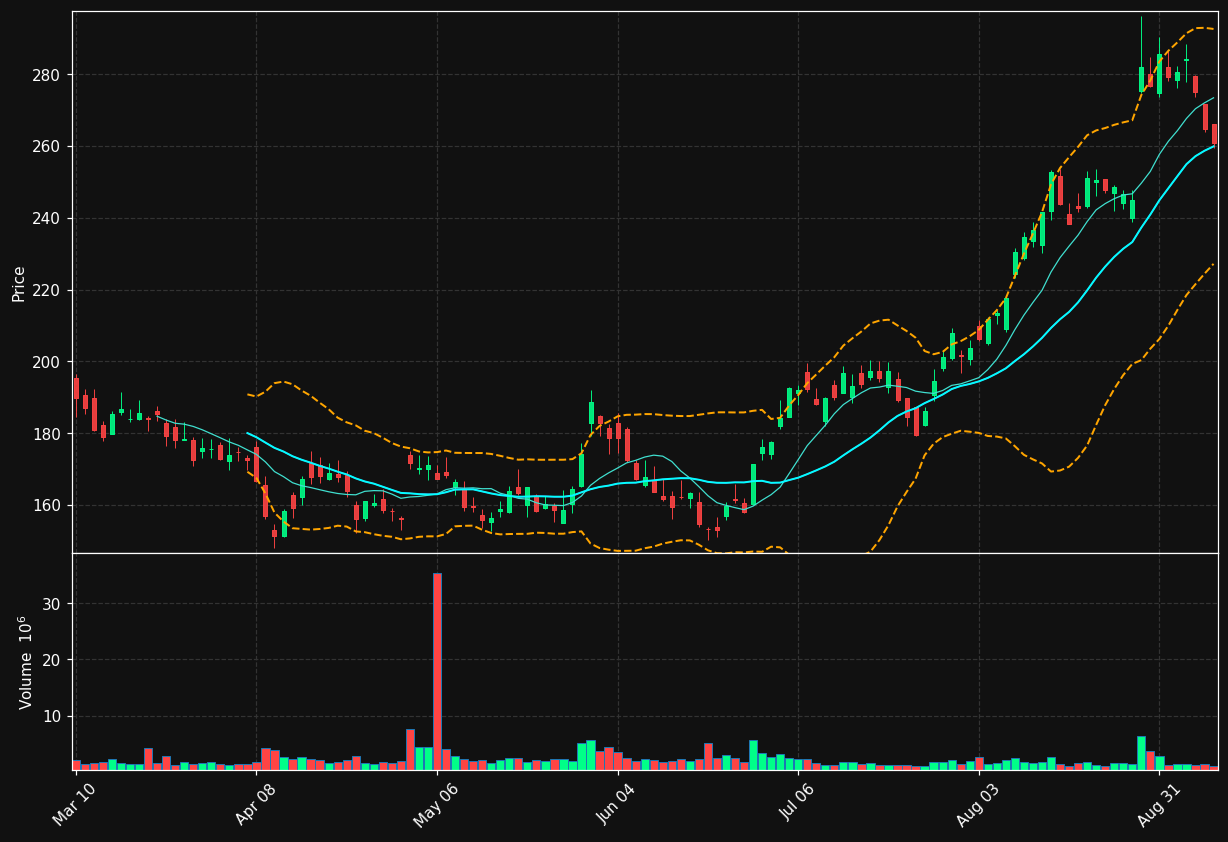The image size is (1228, 842).
Task: Click the Mar 10 date label
Action: 75,805
